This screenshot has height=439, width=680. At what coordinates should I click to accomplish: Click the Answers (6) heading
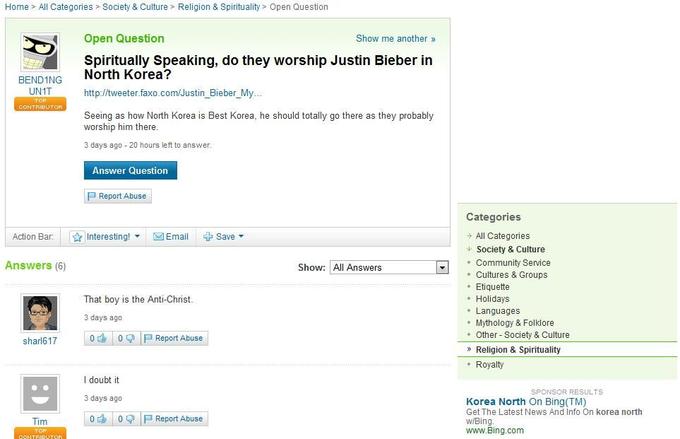tap(35, 265)
